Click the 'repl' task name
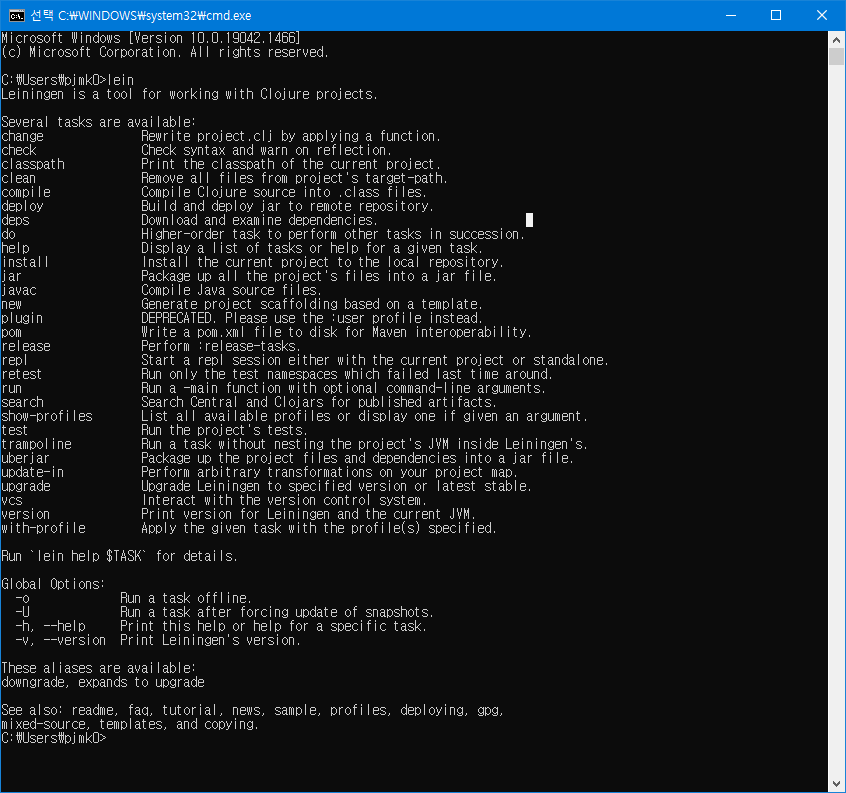Image resolution: width=846 pixels, height=793 pixels. pos(14,360)
